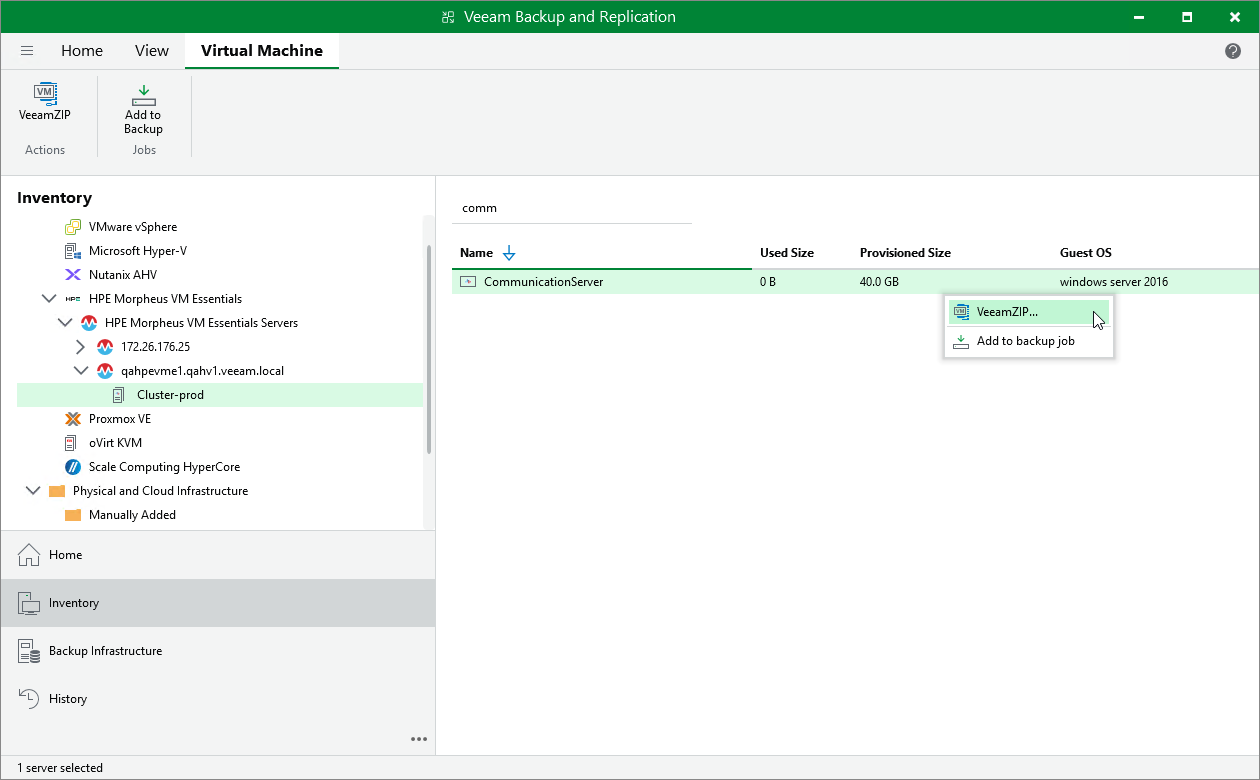The width and height of the screenshot is (1260, 780).
Task: Switch to the View ribbon tab
Action: click(151, 50)
